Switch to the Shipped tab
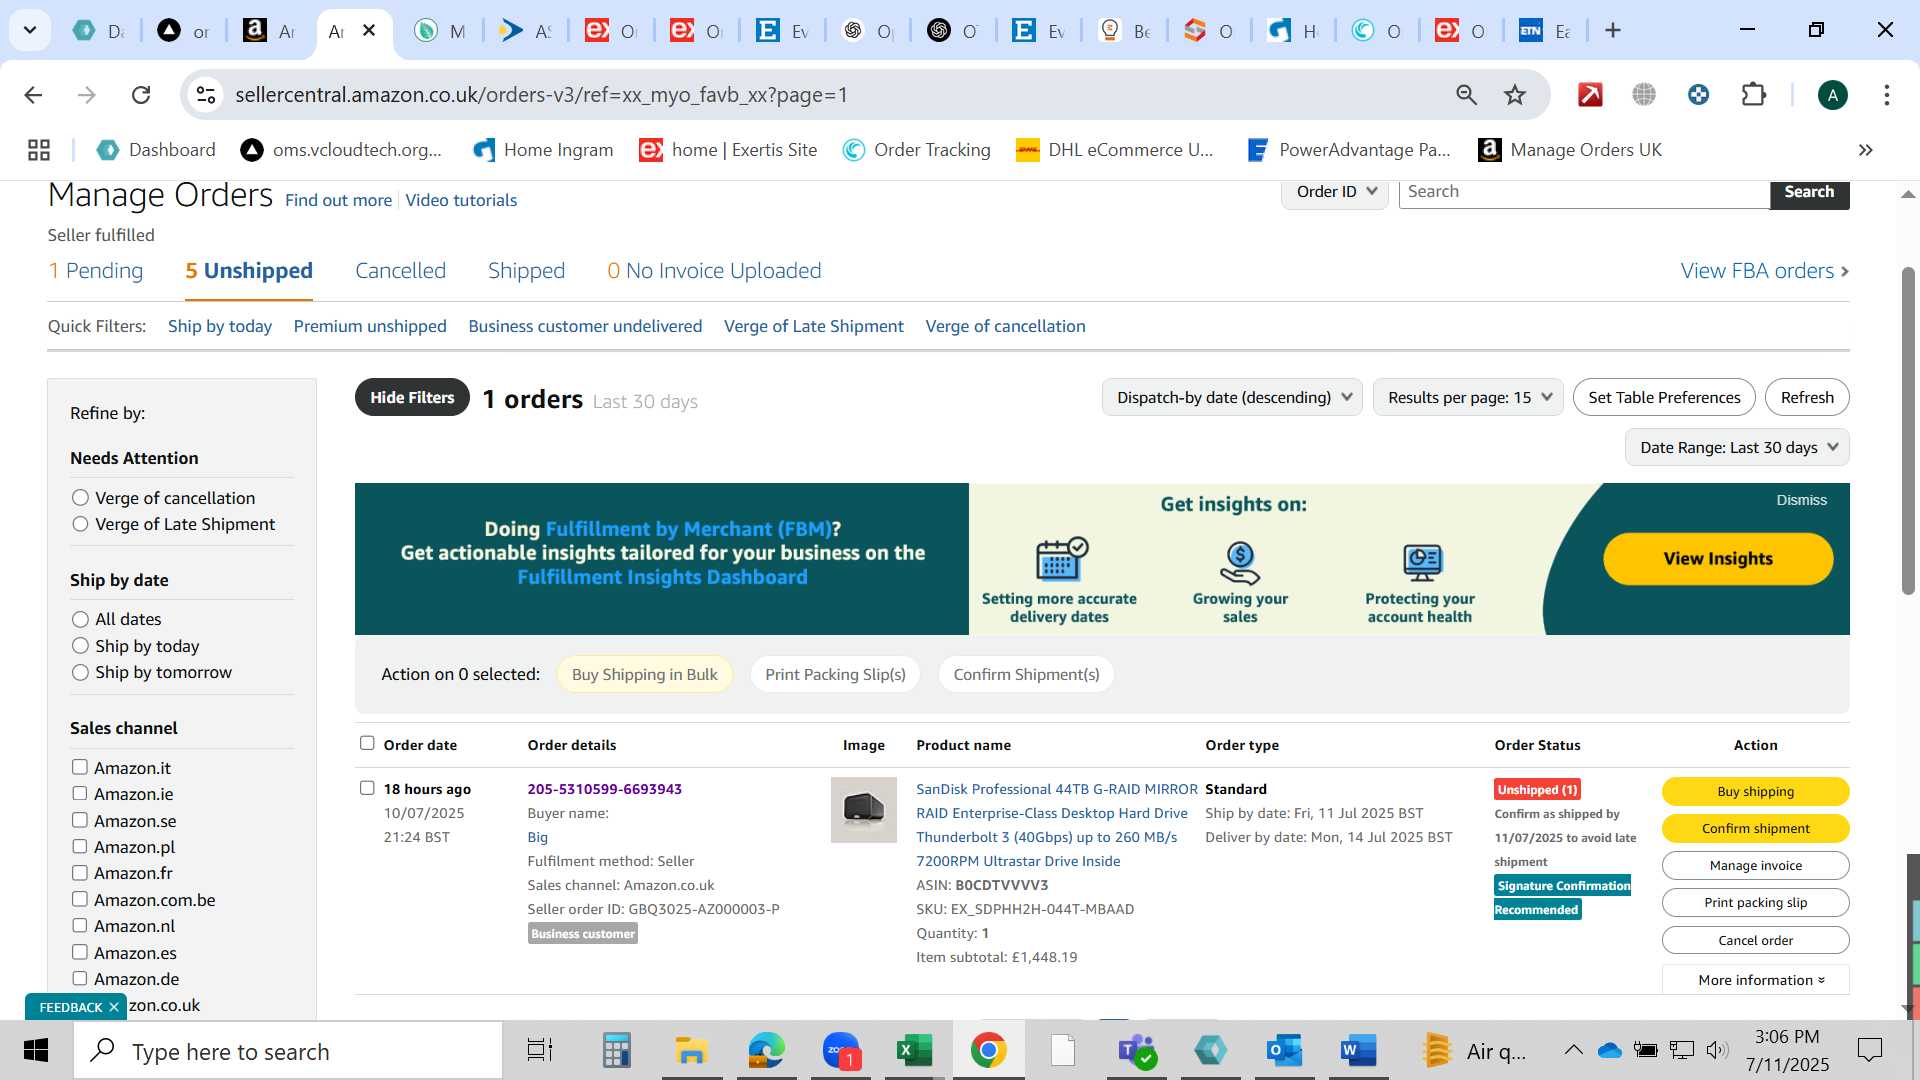The image size is (1920, 1080). tap(526, 271)
